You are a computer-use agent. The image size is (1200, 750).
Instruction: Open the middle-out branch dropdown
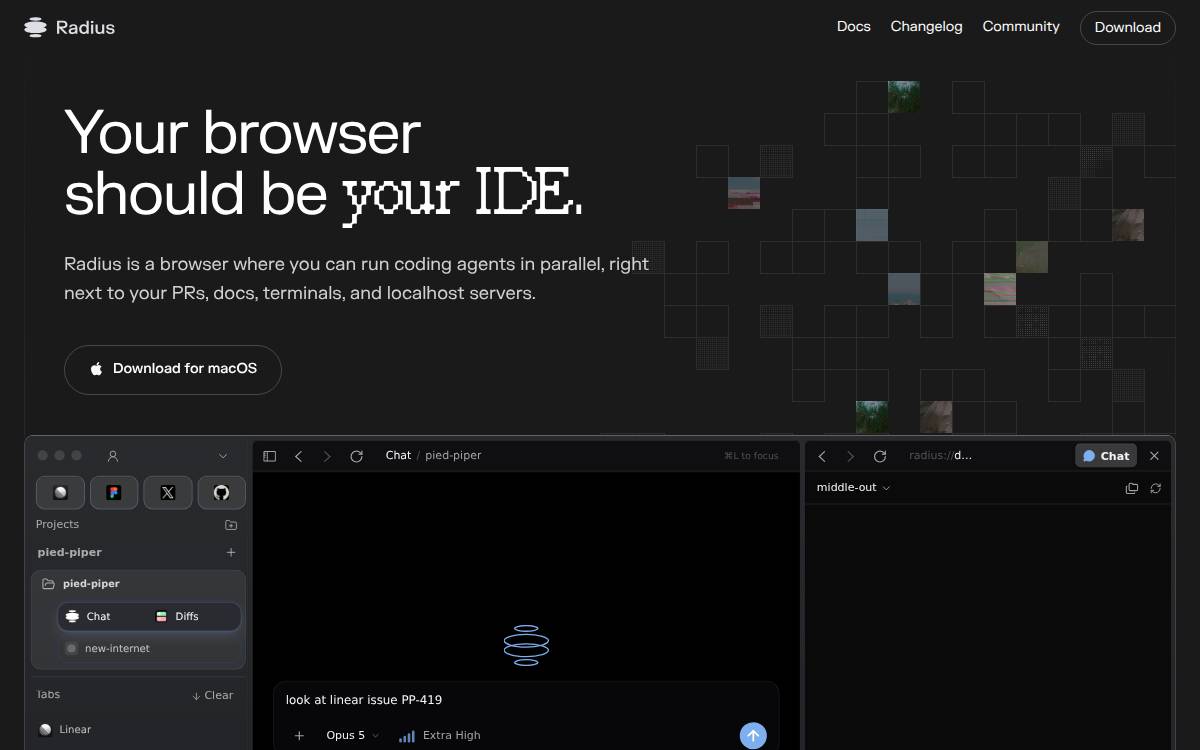853,488
